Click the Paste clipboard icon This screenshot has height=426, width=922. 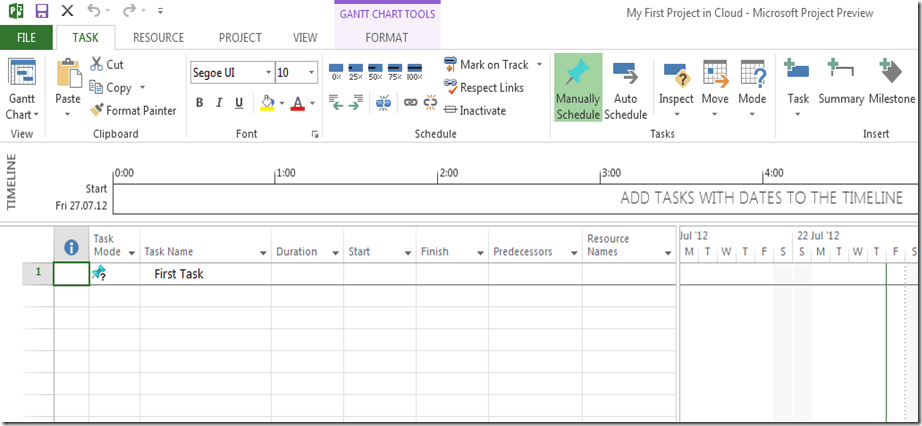click(68, 76)
